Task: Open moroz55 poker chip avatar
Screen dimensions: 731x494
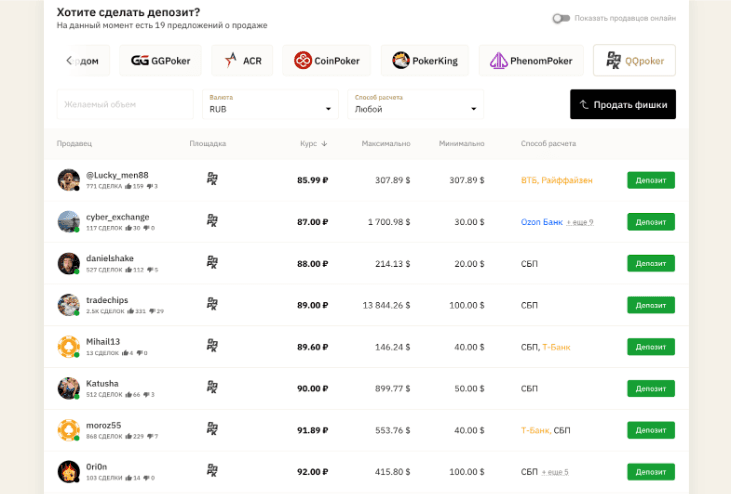Action: 69,430
